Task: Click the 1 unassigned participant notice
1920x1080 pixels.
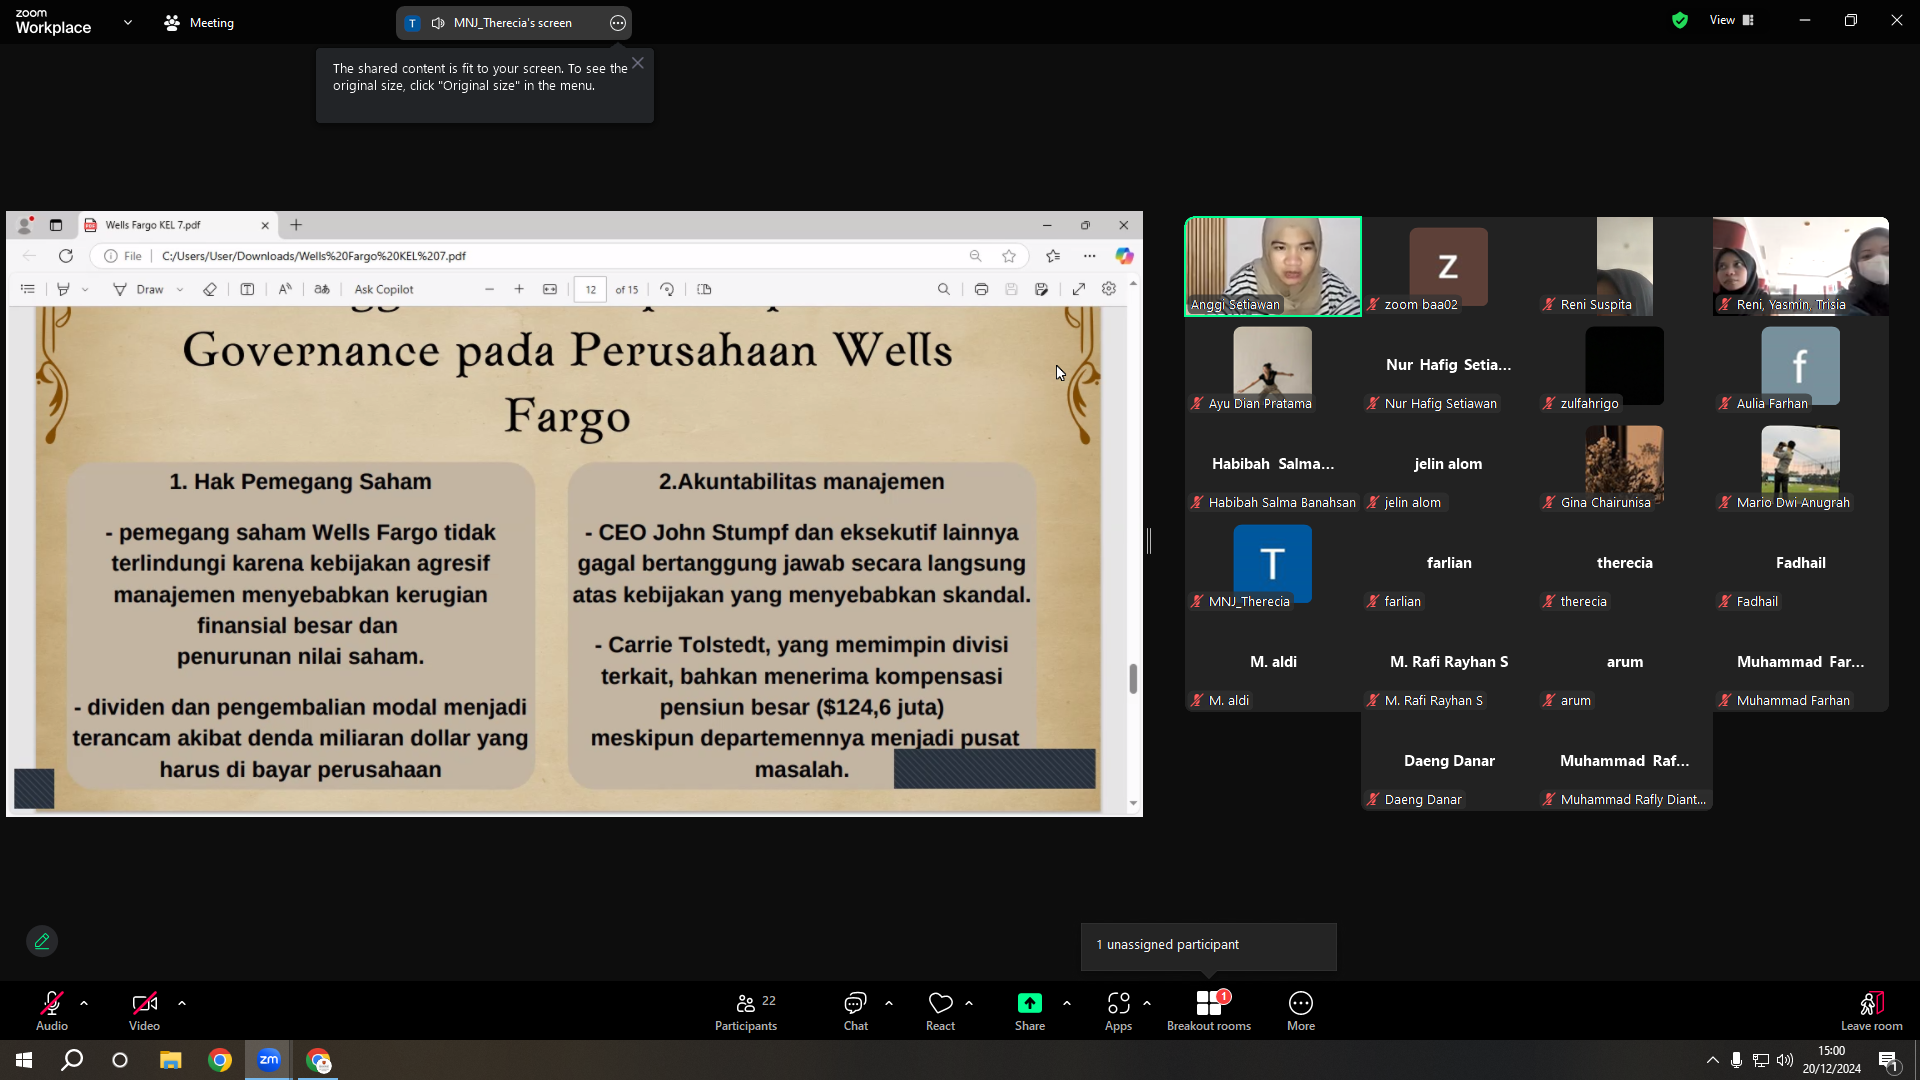Action: coord(1208,946)
